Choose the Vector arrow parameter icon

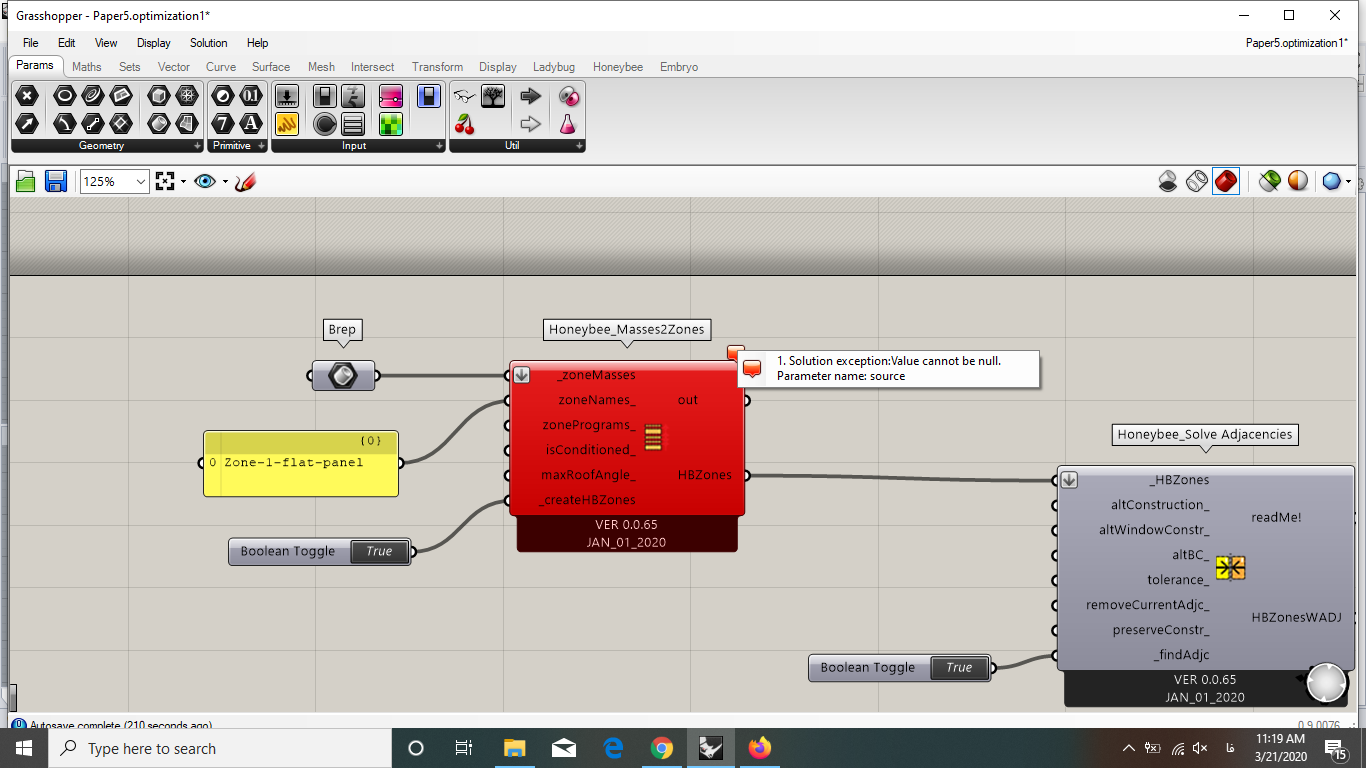click(x=28, y=124)
